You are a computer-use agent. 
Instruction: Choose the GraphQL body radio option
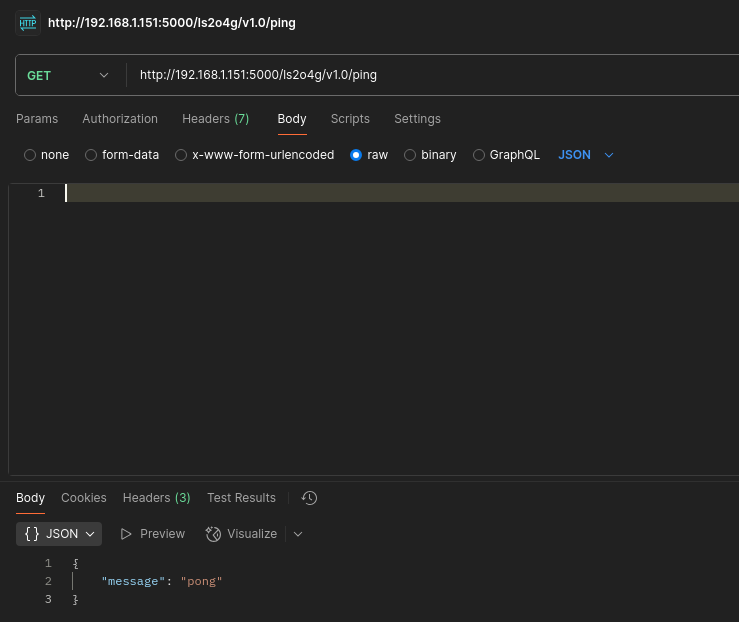tap(479, 155)
